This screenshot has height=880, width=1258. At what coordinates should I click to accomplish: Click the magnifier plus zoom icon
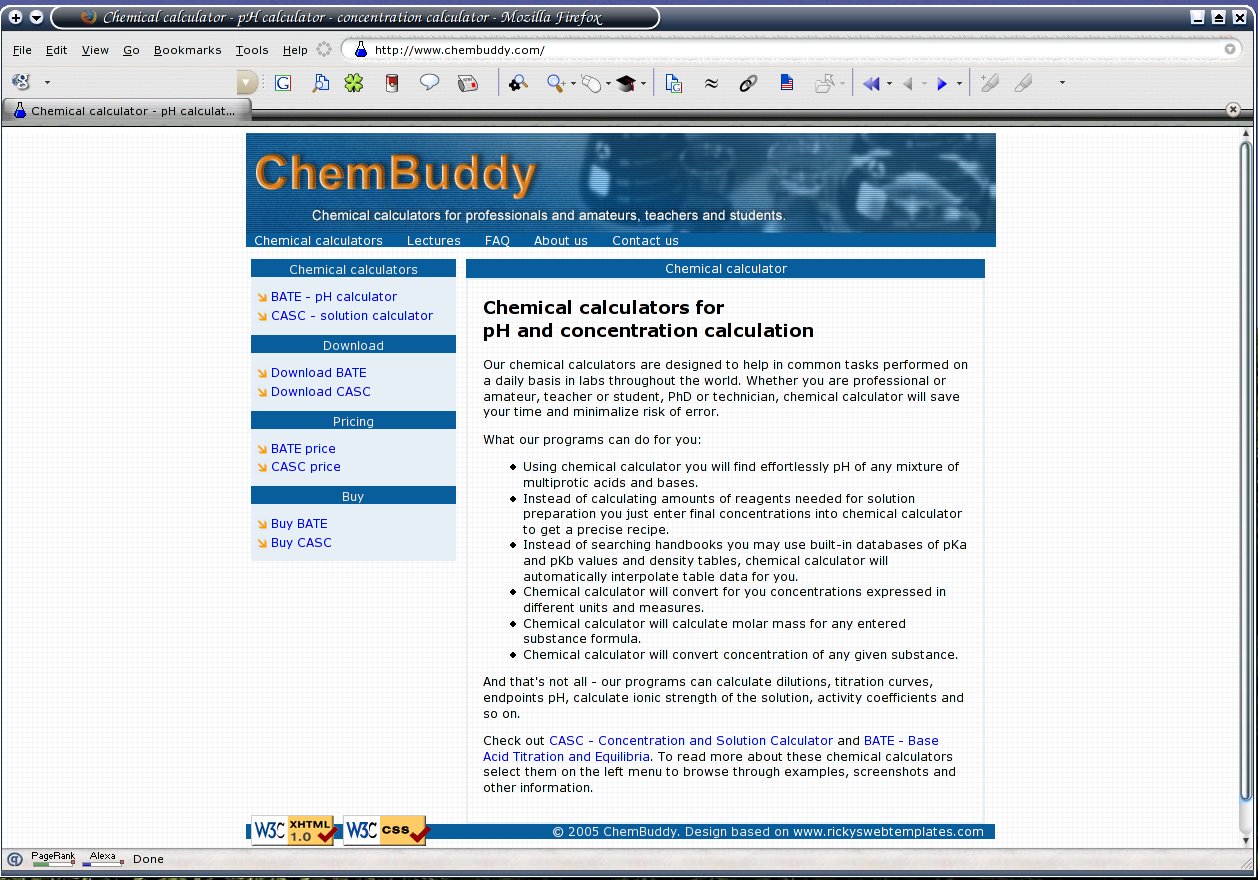click(556, 83)
